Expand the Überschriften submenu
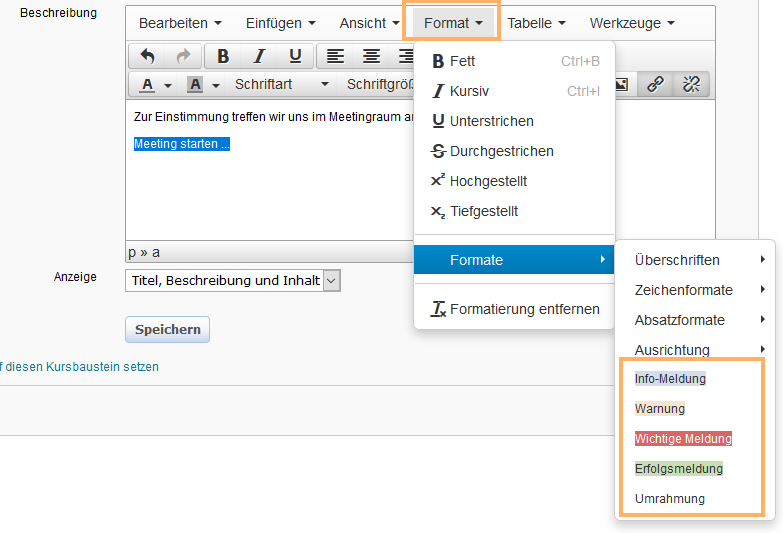 click(695, 260)
